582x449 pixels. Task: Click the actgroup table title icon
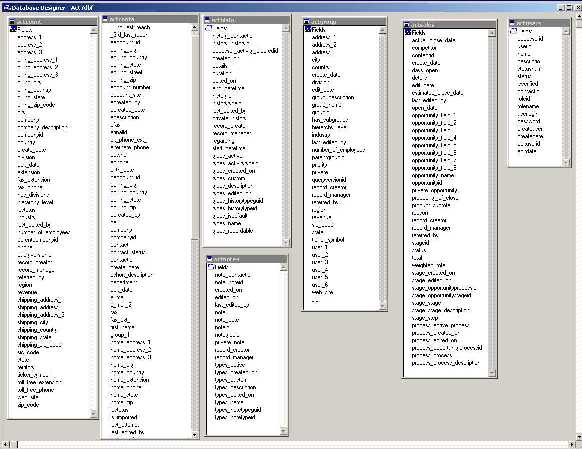pyautogui.click(x=307, y=22)
